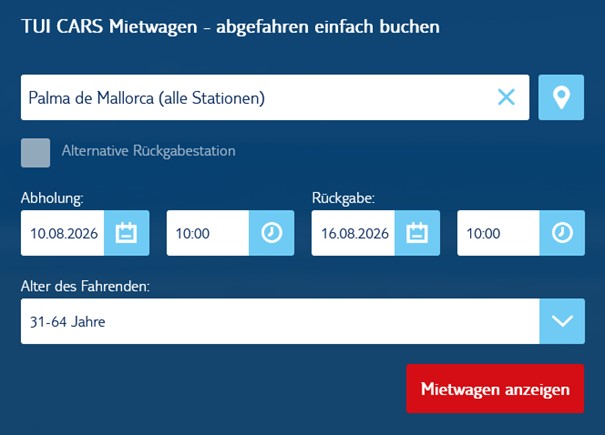Clear the Palma de Mallorca location text
The image size is (605, 435).
[506, 97]
